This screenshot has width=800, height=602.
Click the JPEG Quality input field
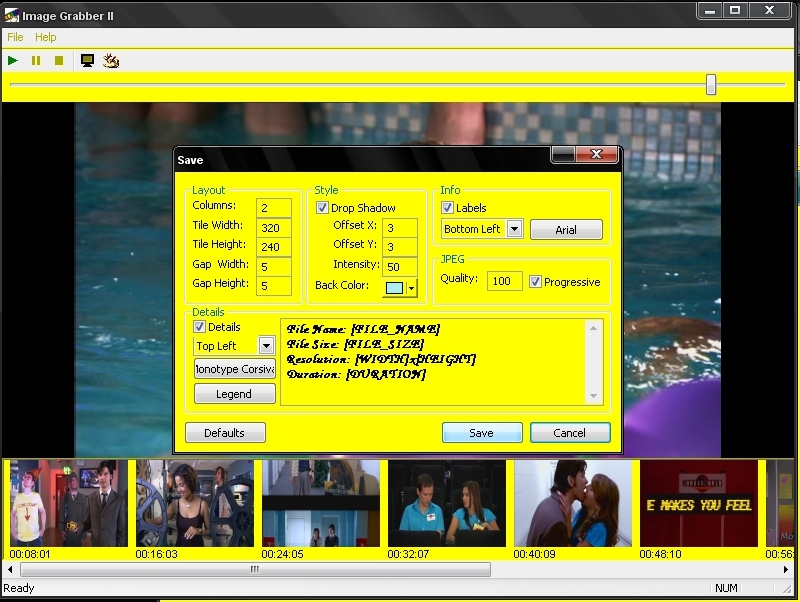(x=505, y=281)
